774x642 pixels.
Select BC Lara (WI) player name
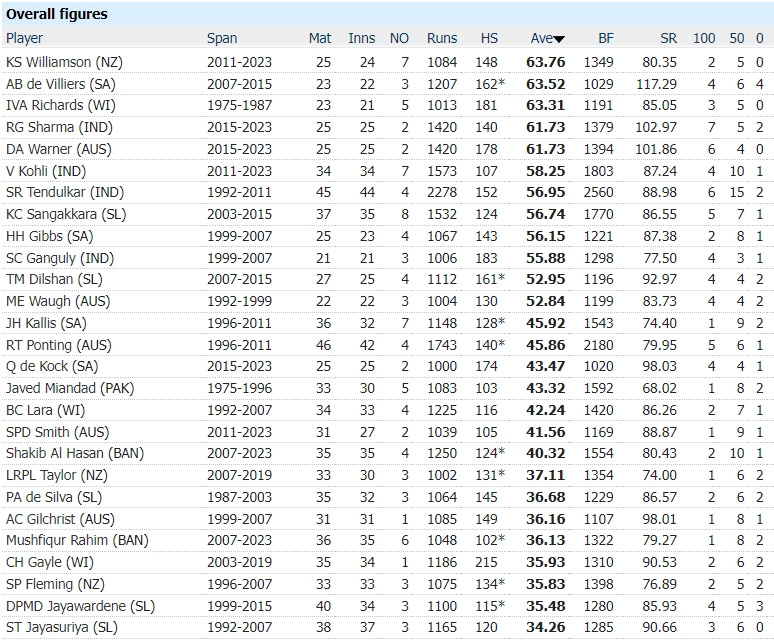pyautogui.click(x=45, y=410)
